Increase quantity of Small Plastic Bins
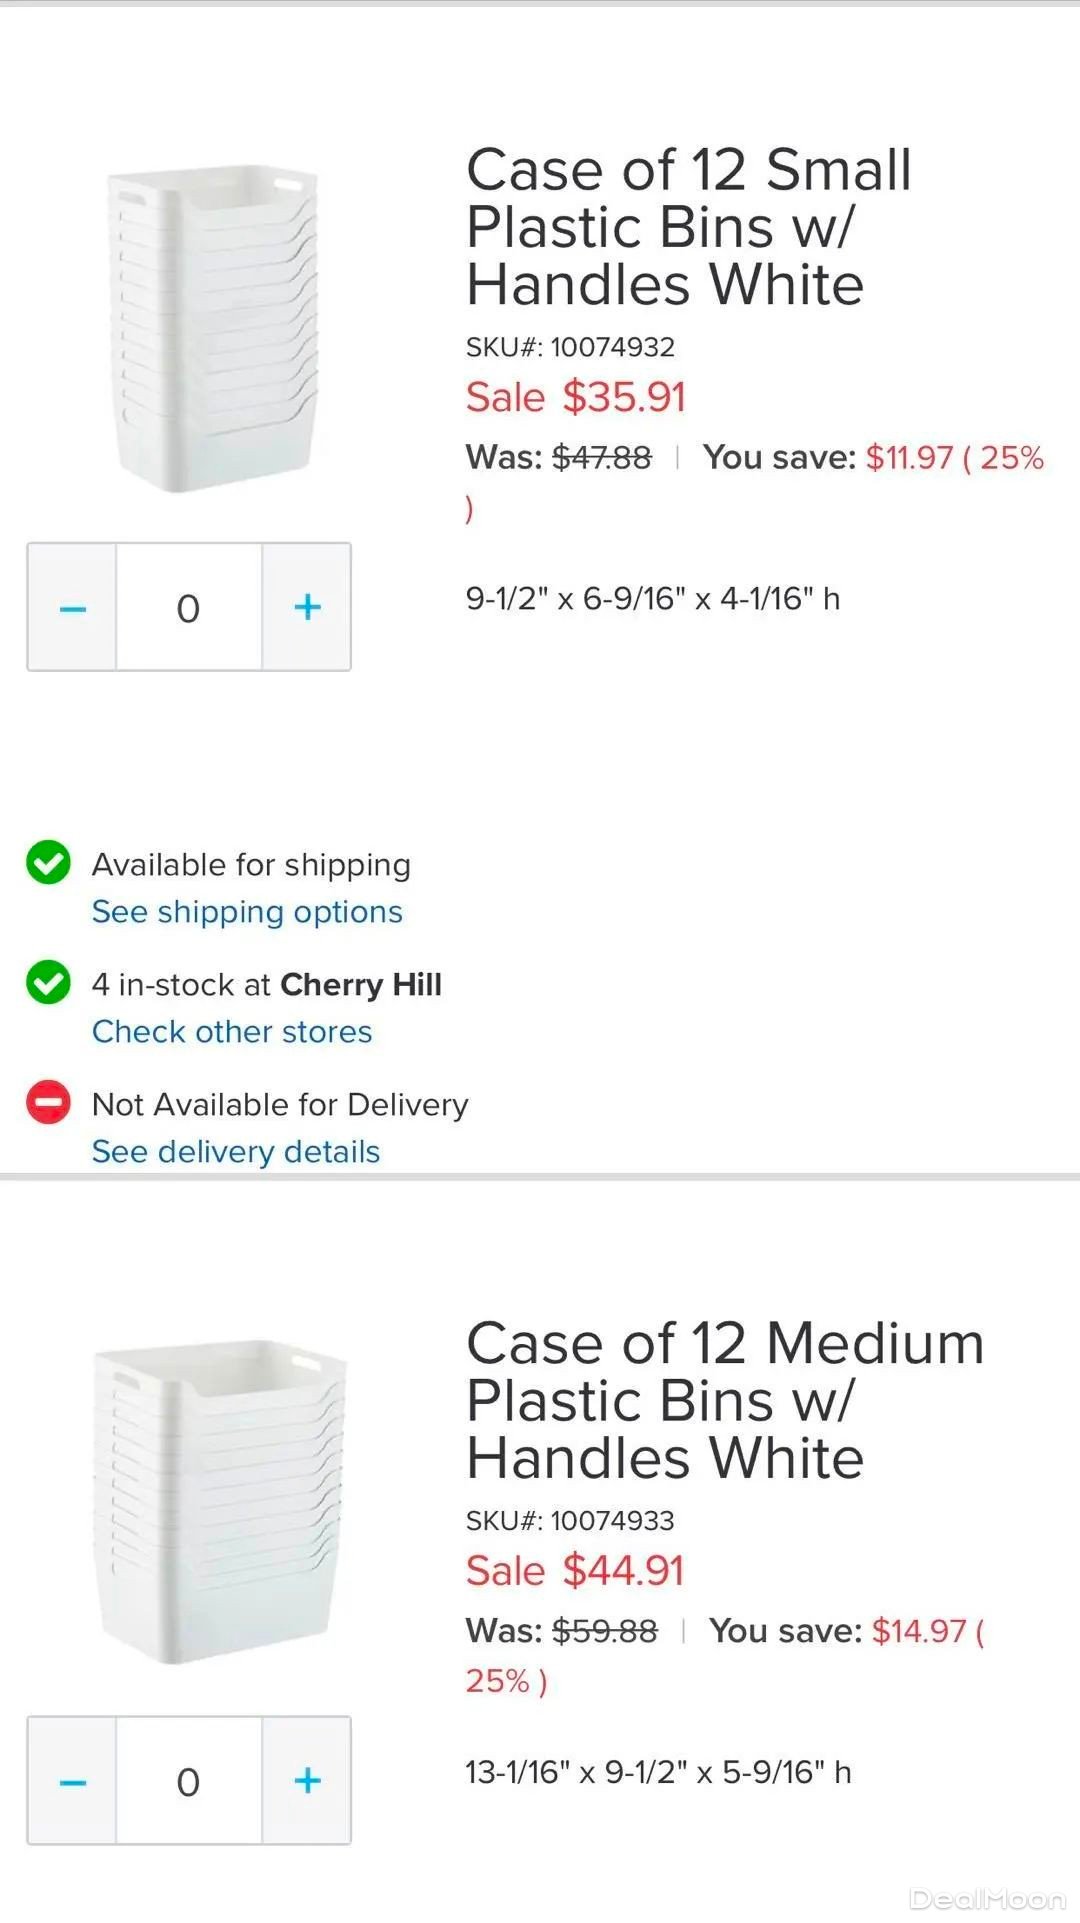1080x1923 pixels. pos(307,607)
